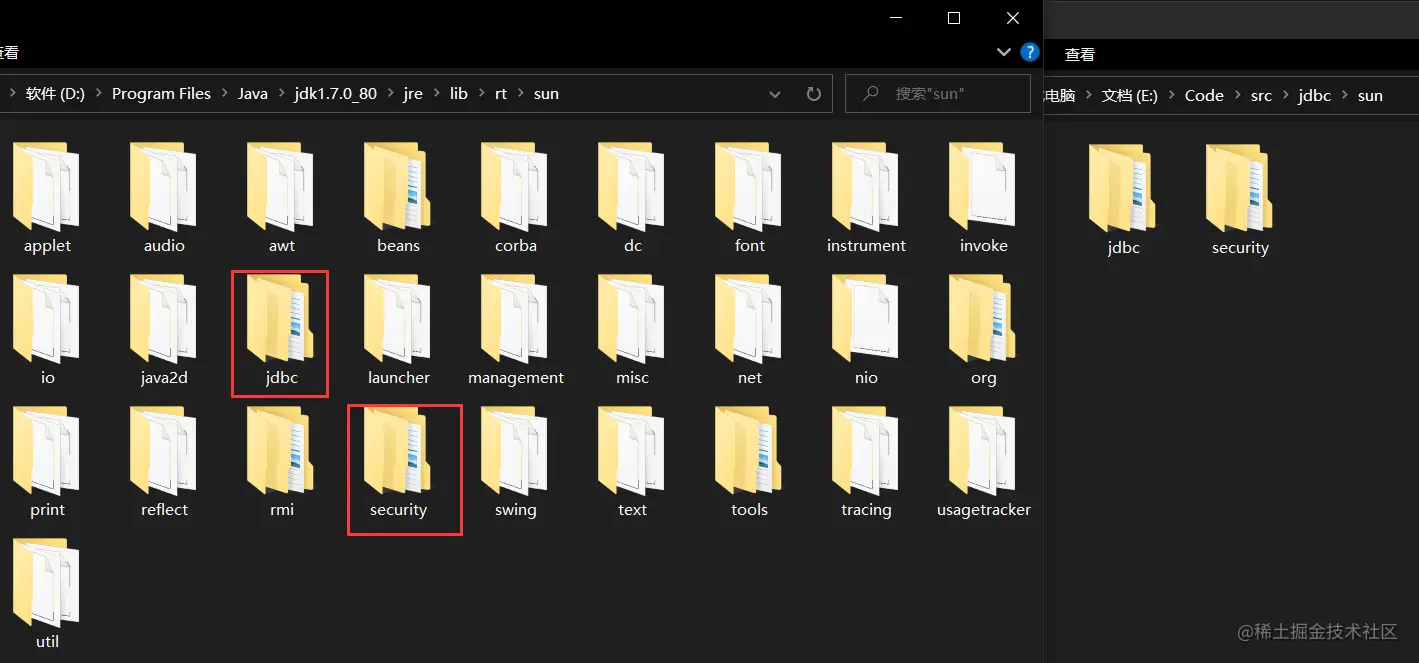Go to src breadcrumb in right window
This screenshot has height=663, width=1419.
click(1262, 96)
